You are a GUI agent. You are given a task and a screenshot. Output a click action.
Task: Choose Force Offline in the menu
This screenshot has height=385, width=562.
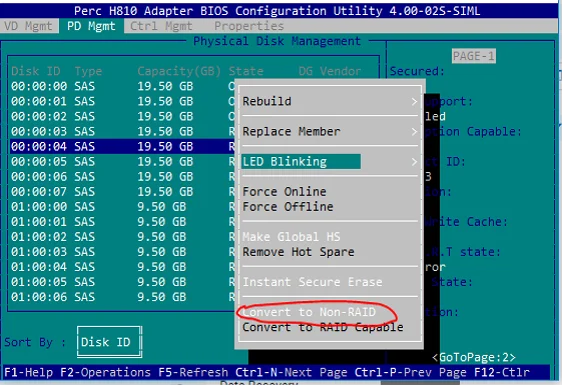pos(288,207)
